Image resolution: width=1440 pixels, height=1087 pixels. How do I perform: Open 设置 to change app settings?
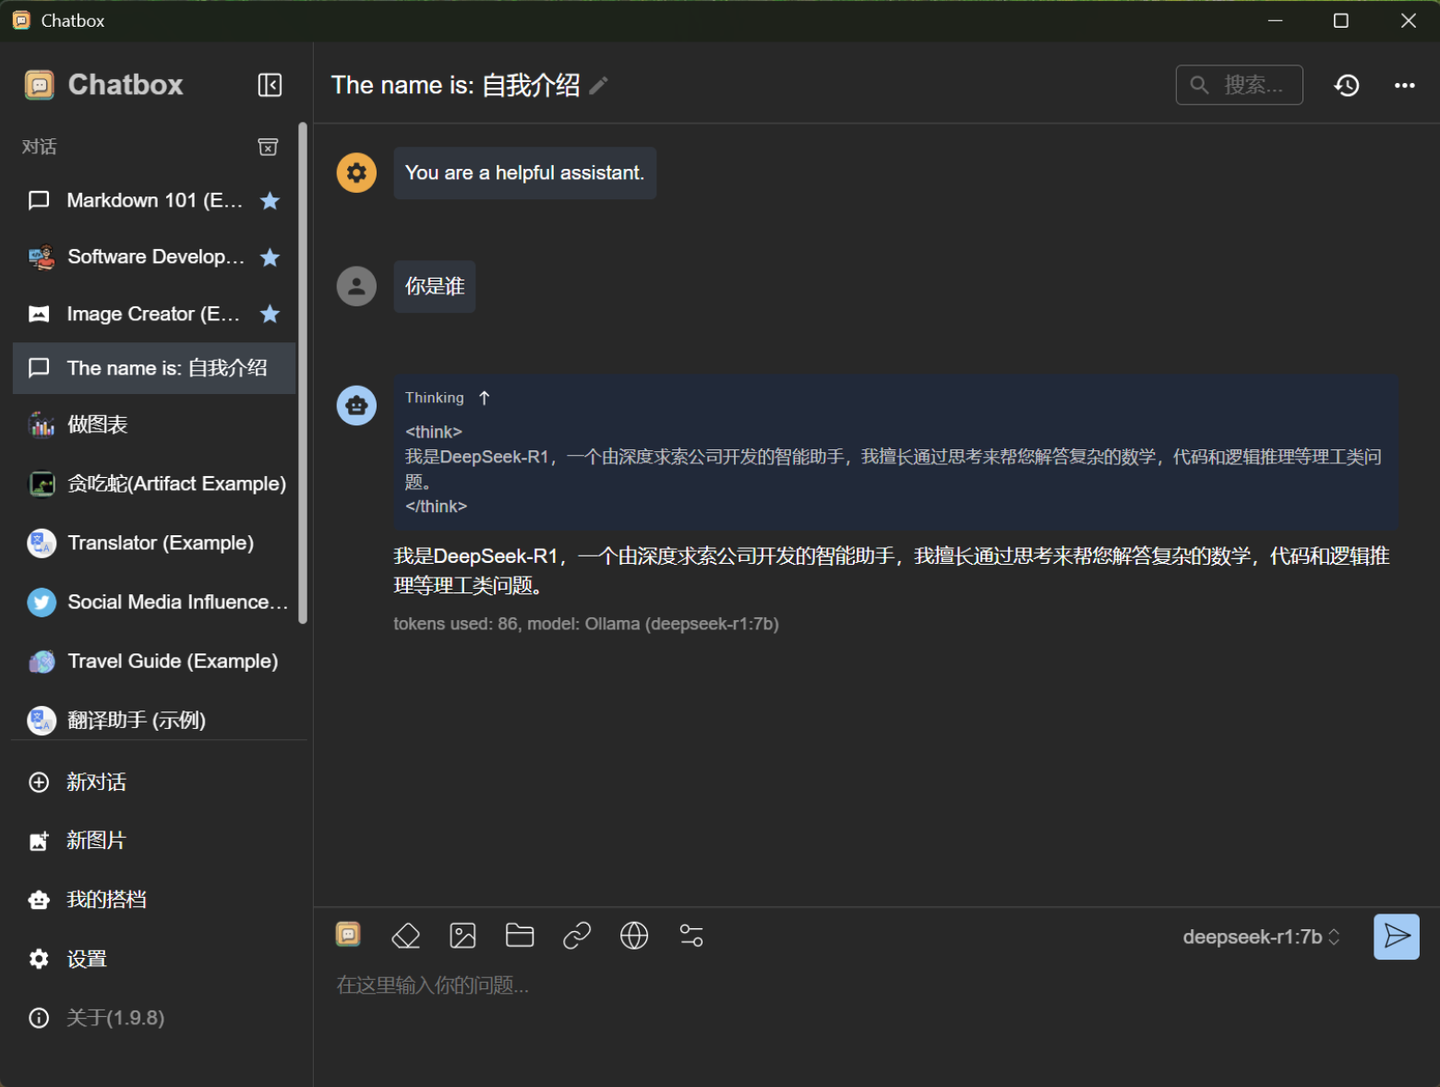click(86, 958)
